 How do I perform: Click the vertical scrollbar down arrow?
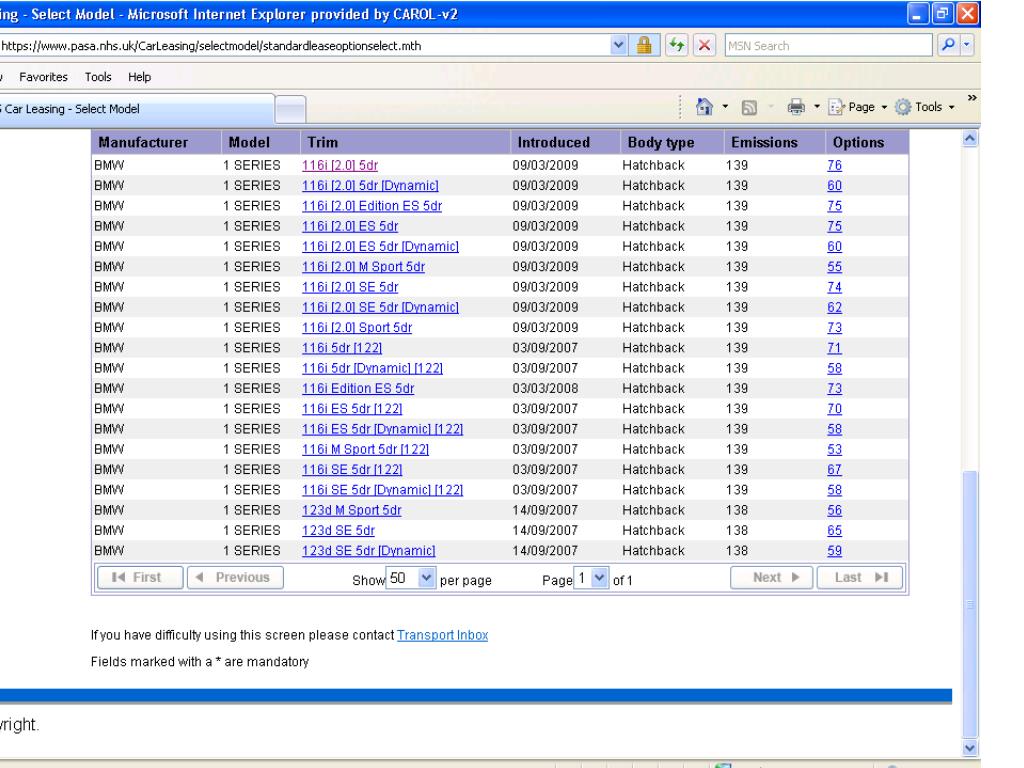pyautogui.click(x=970, y=748)
